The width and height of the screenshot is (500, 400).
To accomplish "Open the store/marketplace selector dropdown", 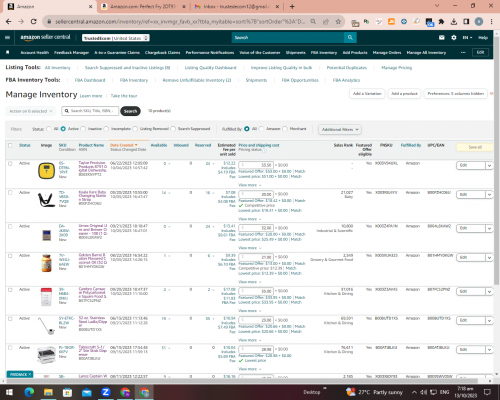I will pos(116,38).
